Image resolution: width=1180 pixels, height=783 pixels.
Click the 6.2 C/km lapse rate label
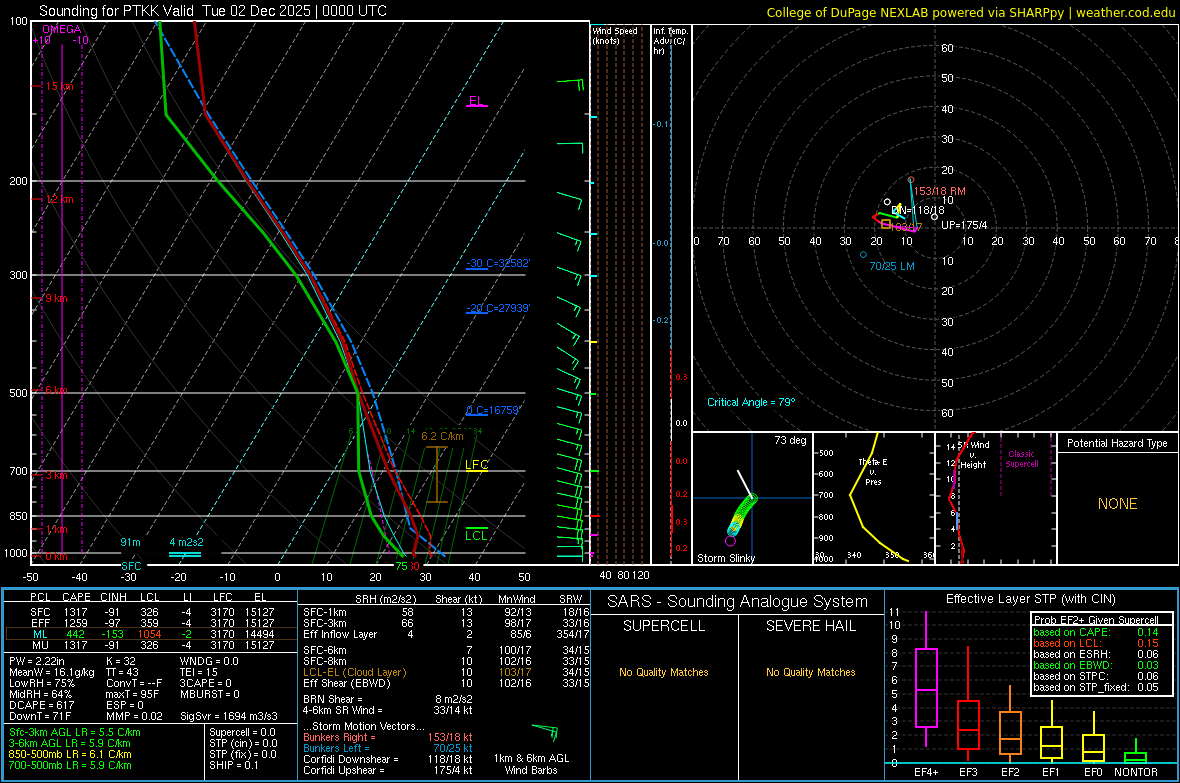[x=442, y=436]
